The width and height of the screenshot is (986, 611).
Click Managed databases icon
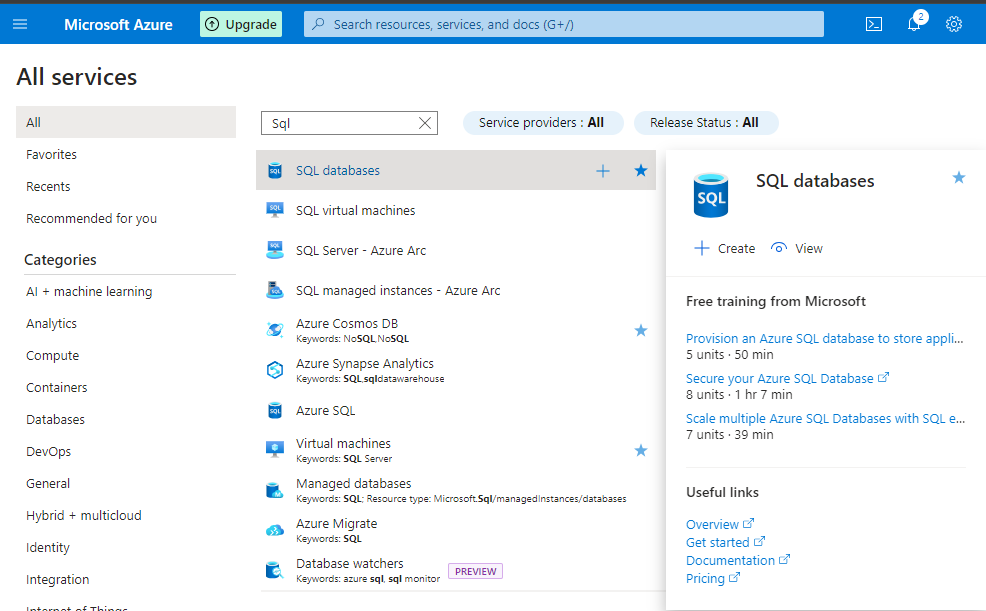(x=275, y=490)
